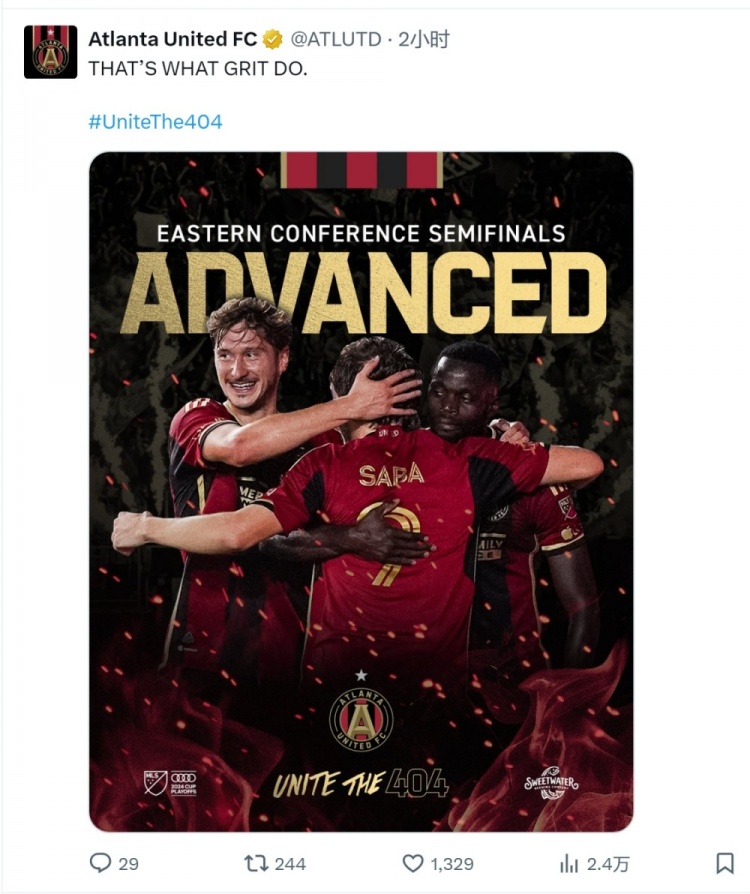Click the post text THAT'S WHAT GRIT DO
The image size is (750, 894).
click(198, 68)
